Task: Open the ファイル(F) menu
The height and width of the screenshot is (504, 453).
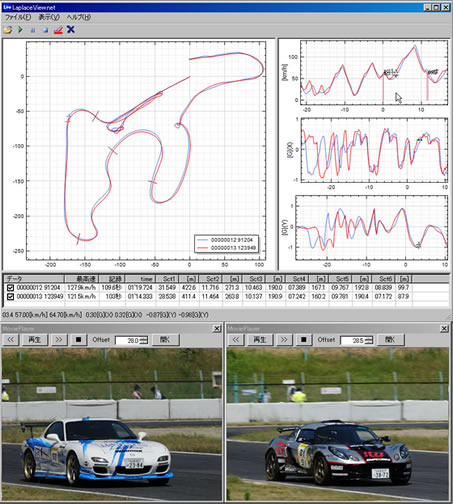Action: coord(18,17)
